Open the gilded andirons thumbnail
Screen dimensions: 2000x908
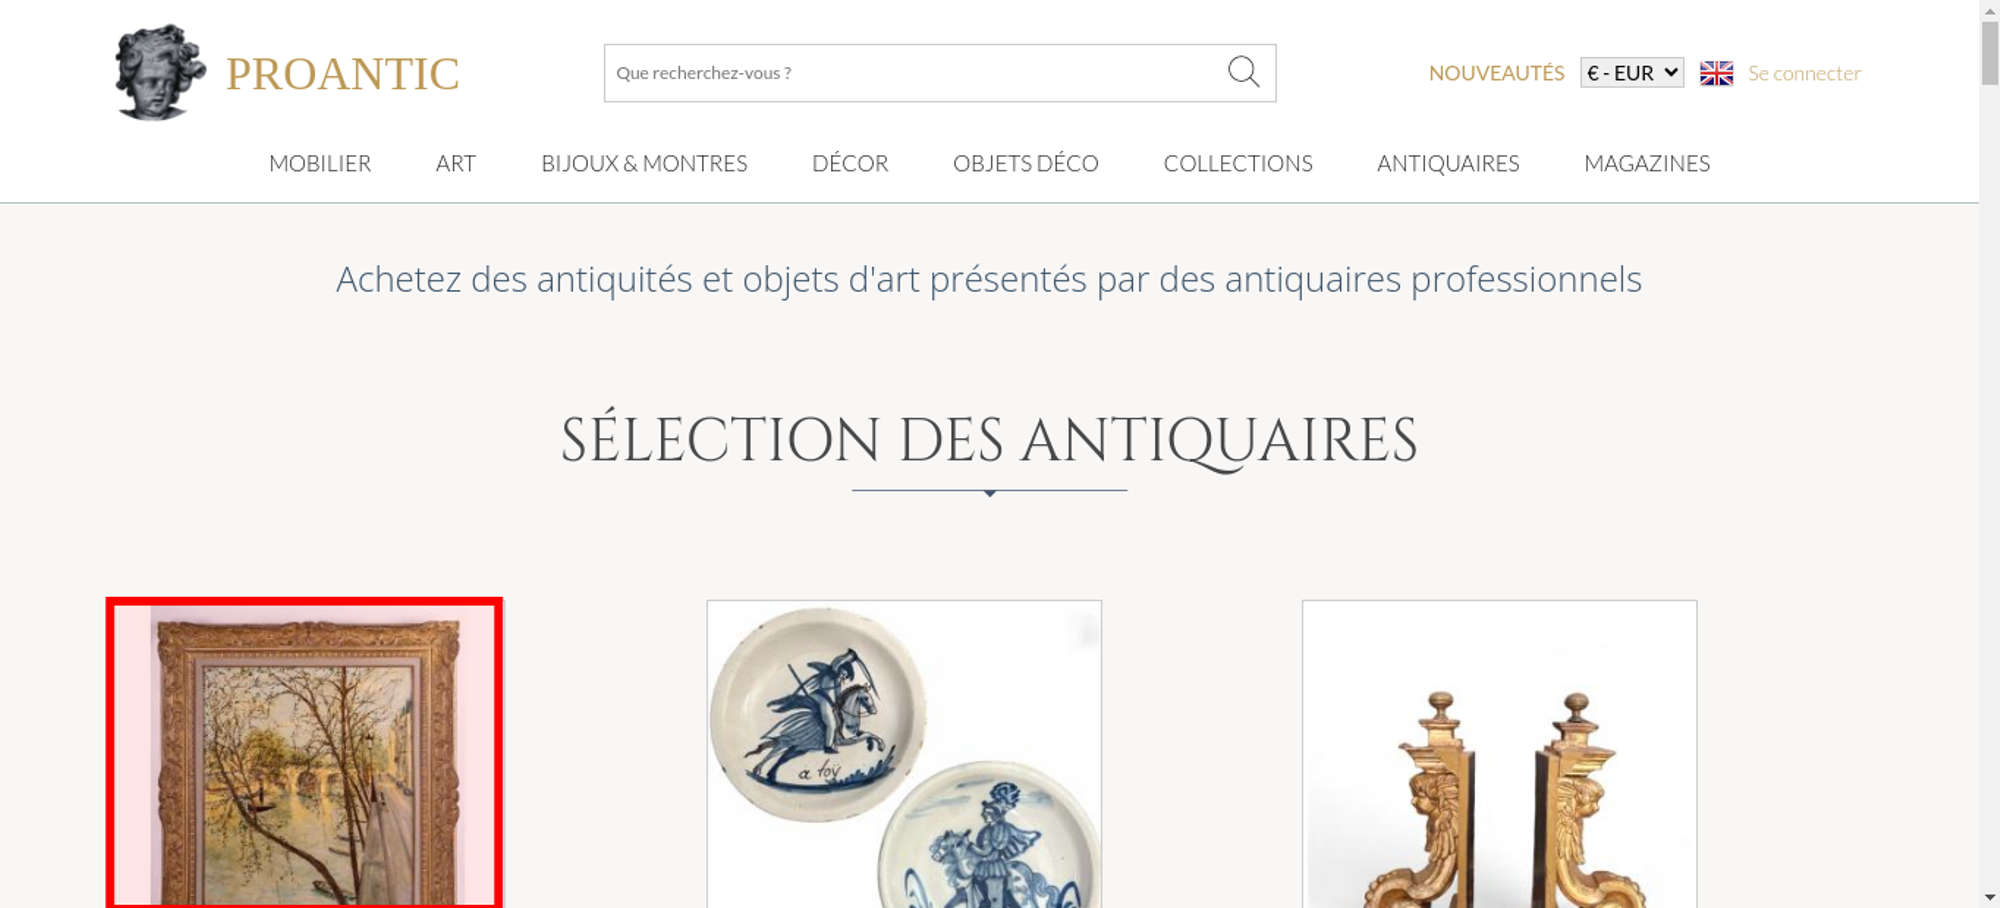click(x=1499, y=754)
